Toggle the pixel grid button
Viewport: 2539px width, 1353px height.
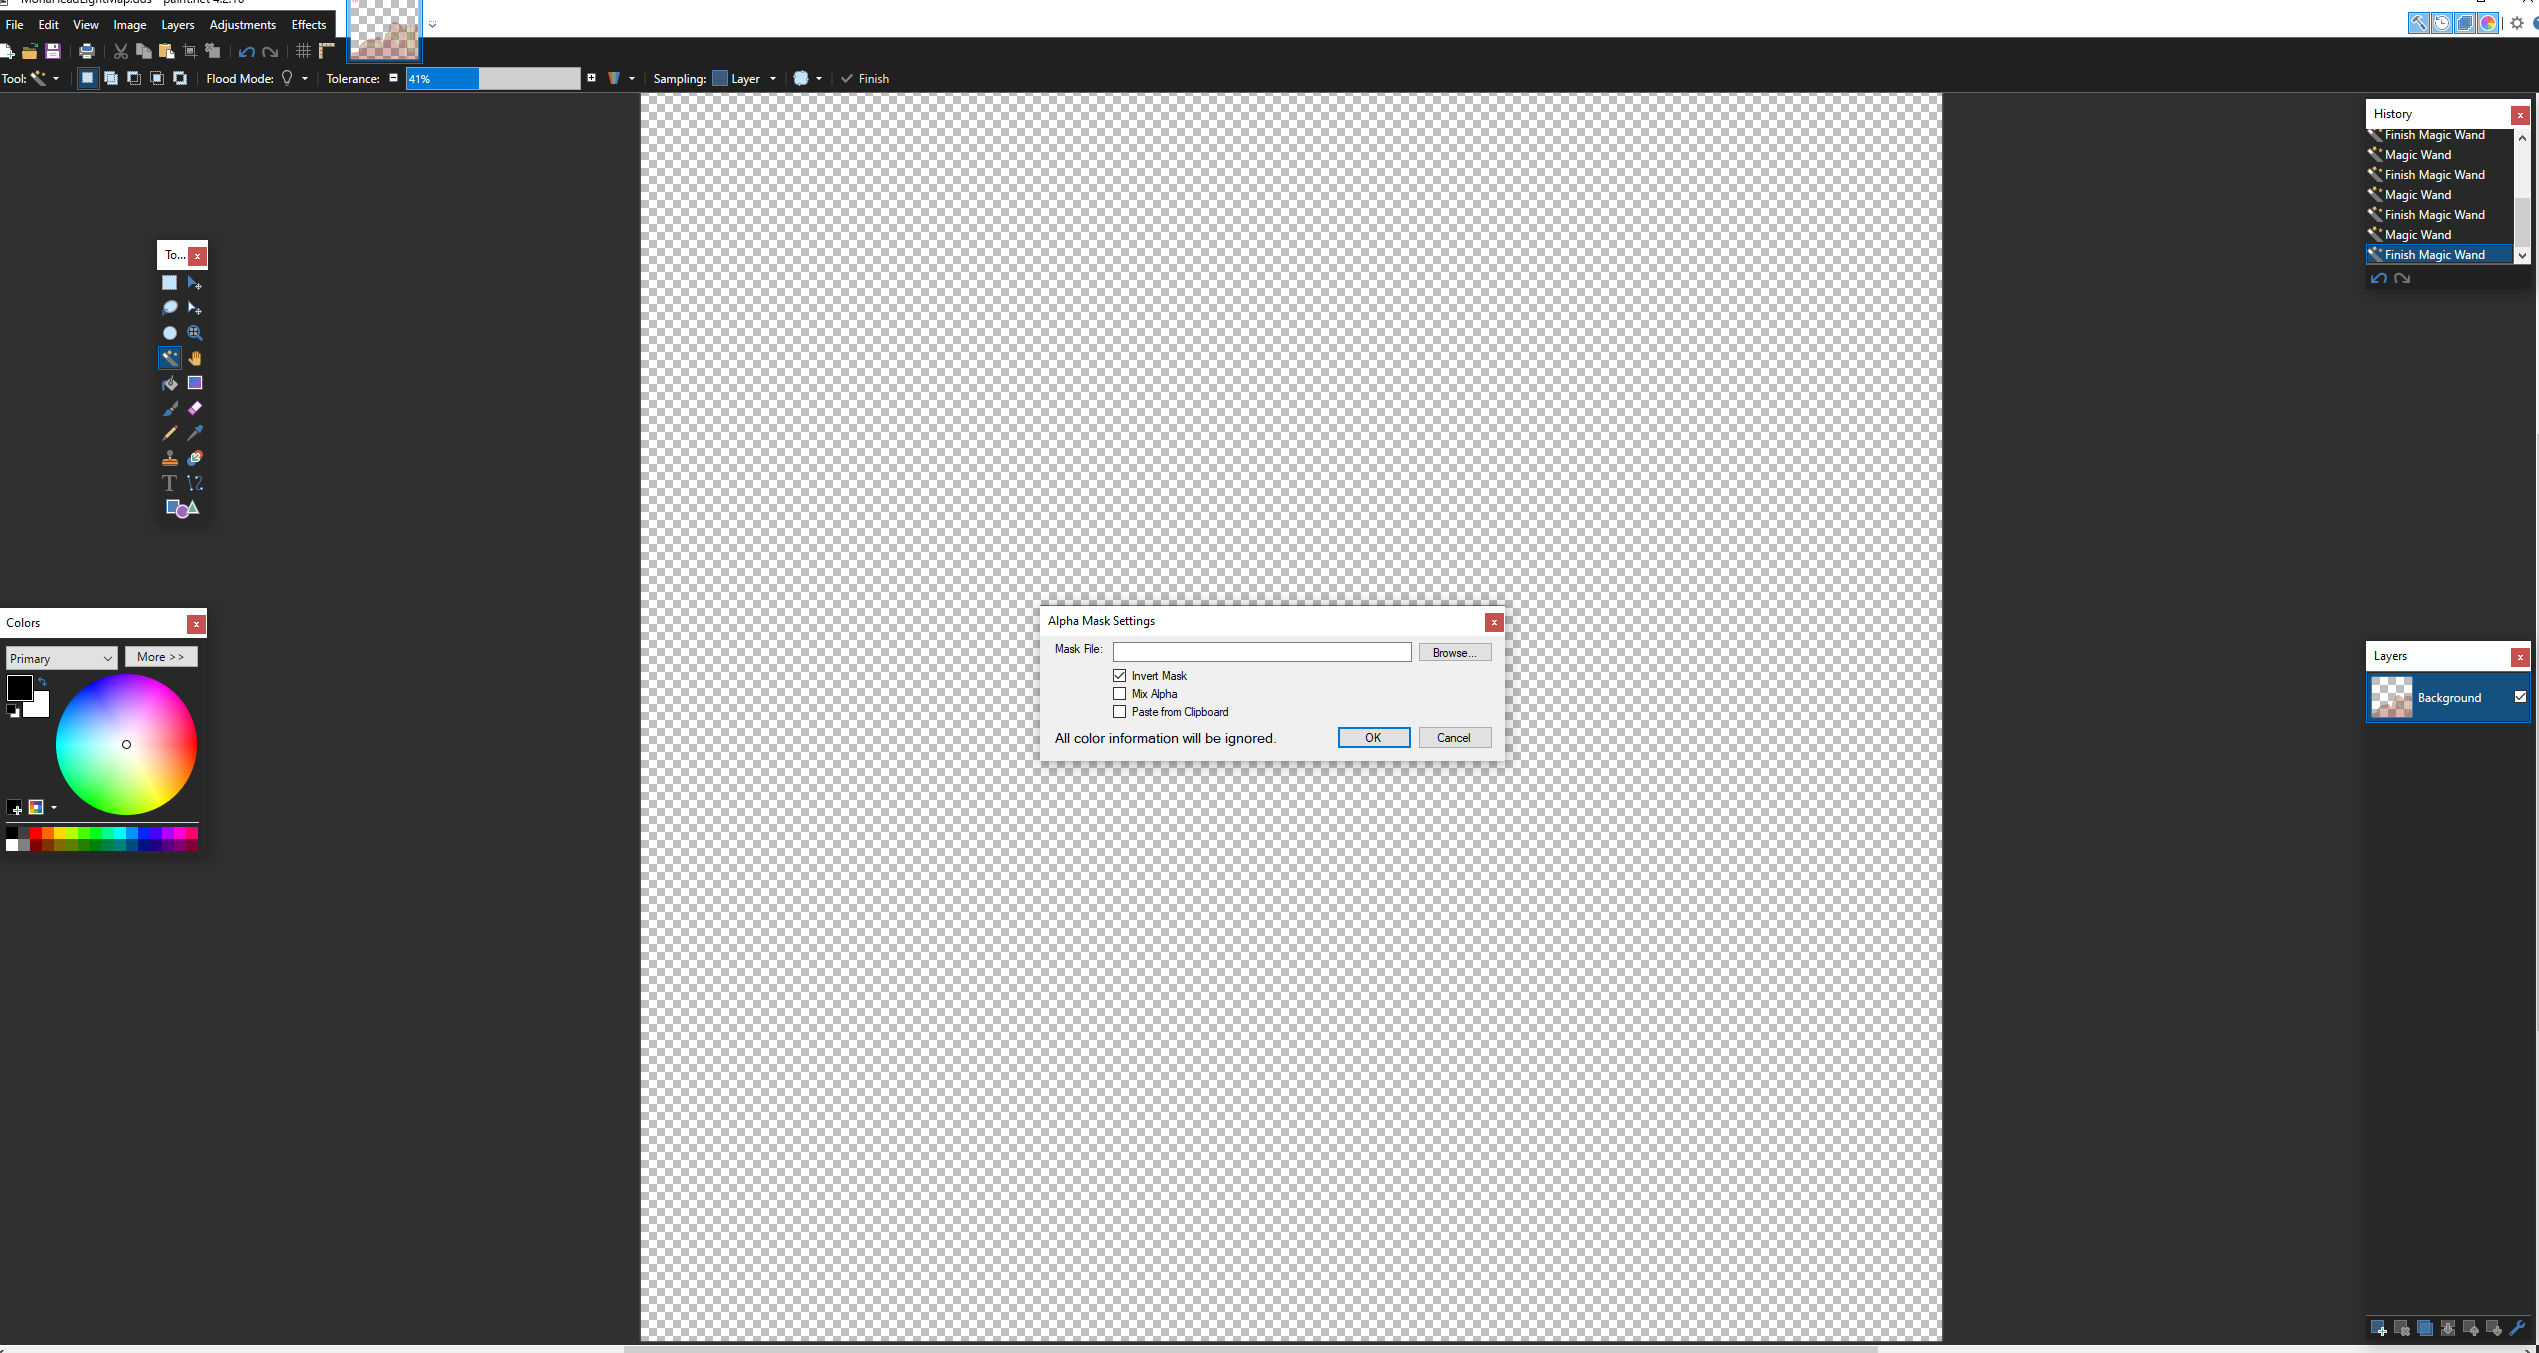coord(303,51)
